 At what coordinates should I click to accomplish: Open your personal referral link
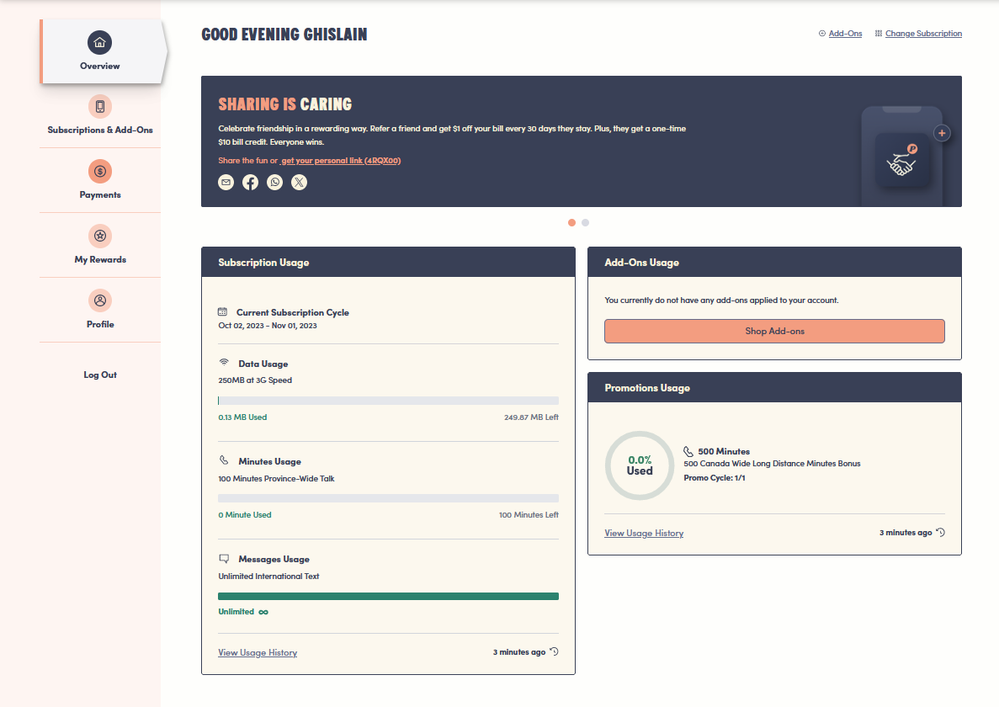coord(340,160)
